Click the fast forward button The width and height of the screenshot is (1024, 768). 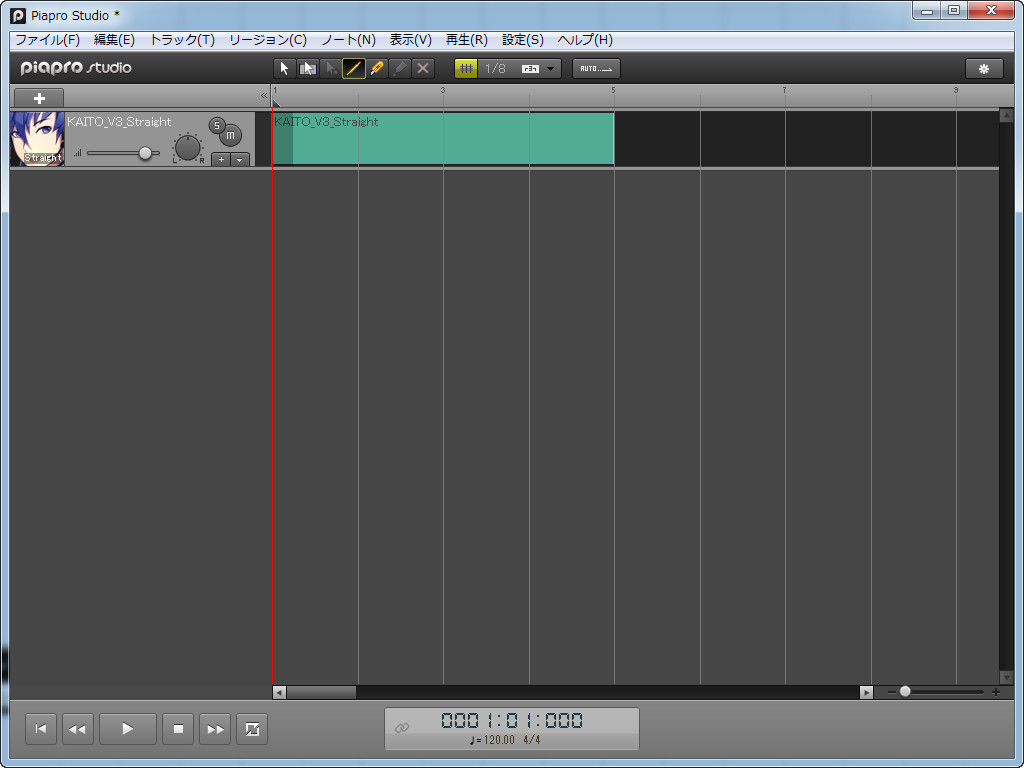[215, 729]
